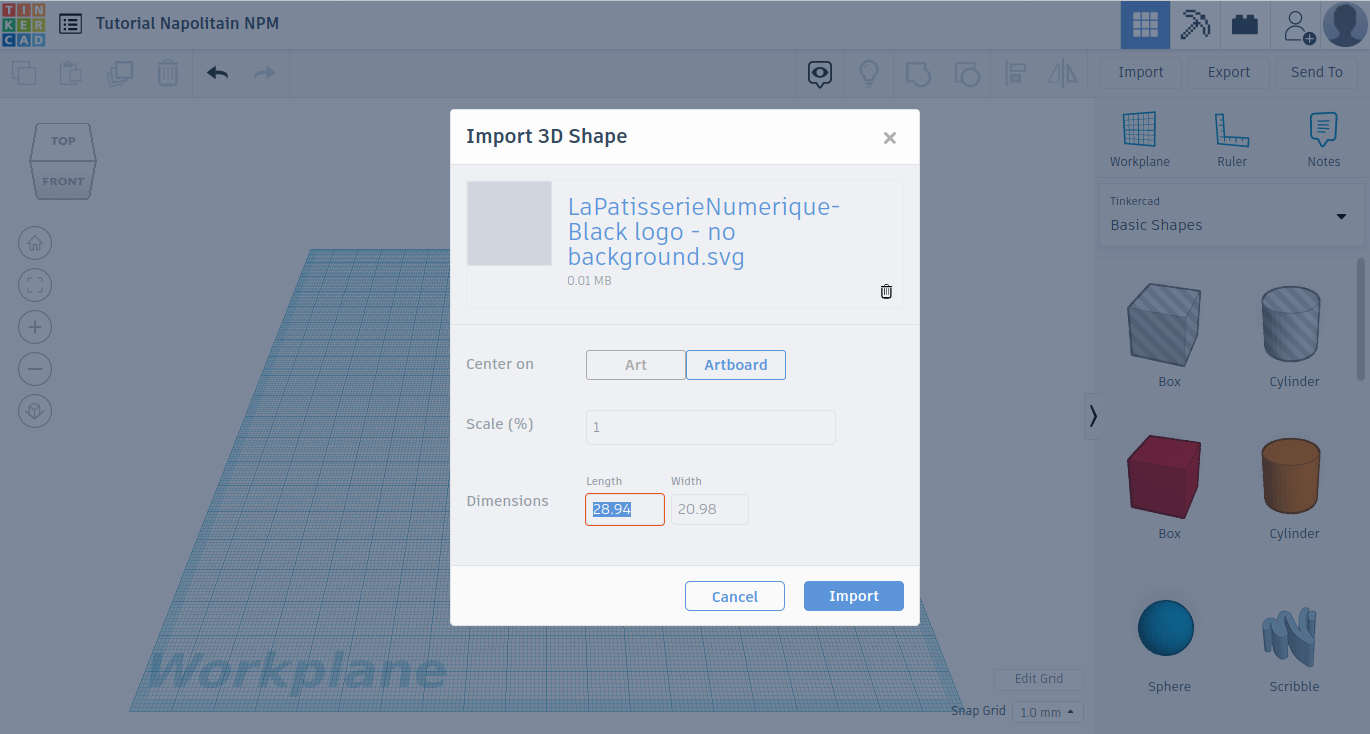The width and height of the screenshot is (1370, 734).
Task: Click the Send To button
Action: [x=1317, y=72]
